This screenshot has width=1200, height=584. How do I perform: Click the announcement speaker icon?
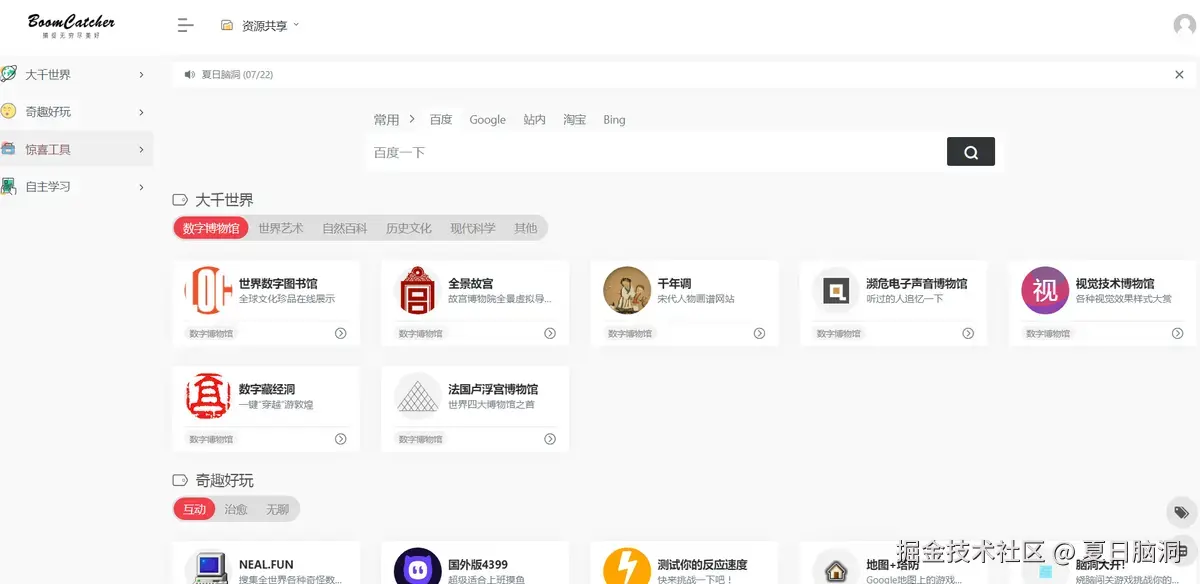tap(190, 74)
